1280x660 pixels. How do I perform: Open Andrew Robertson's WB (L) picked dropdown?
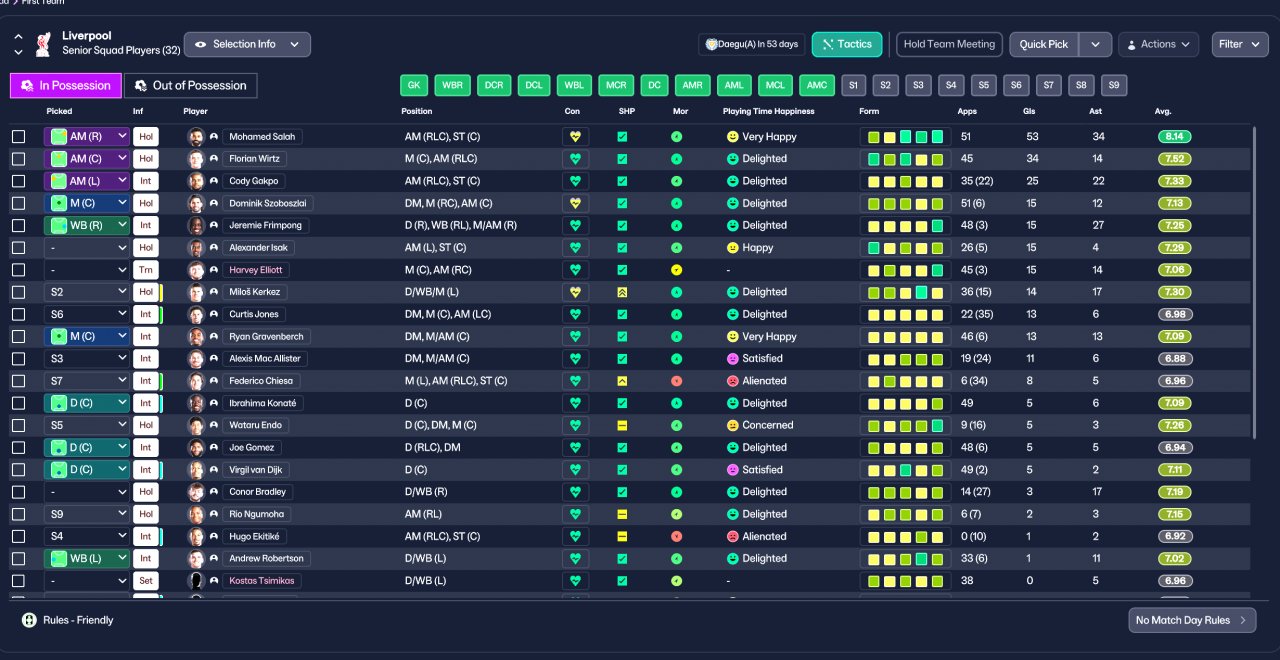click(x=87, y=559)
